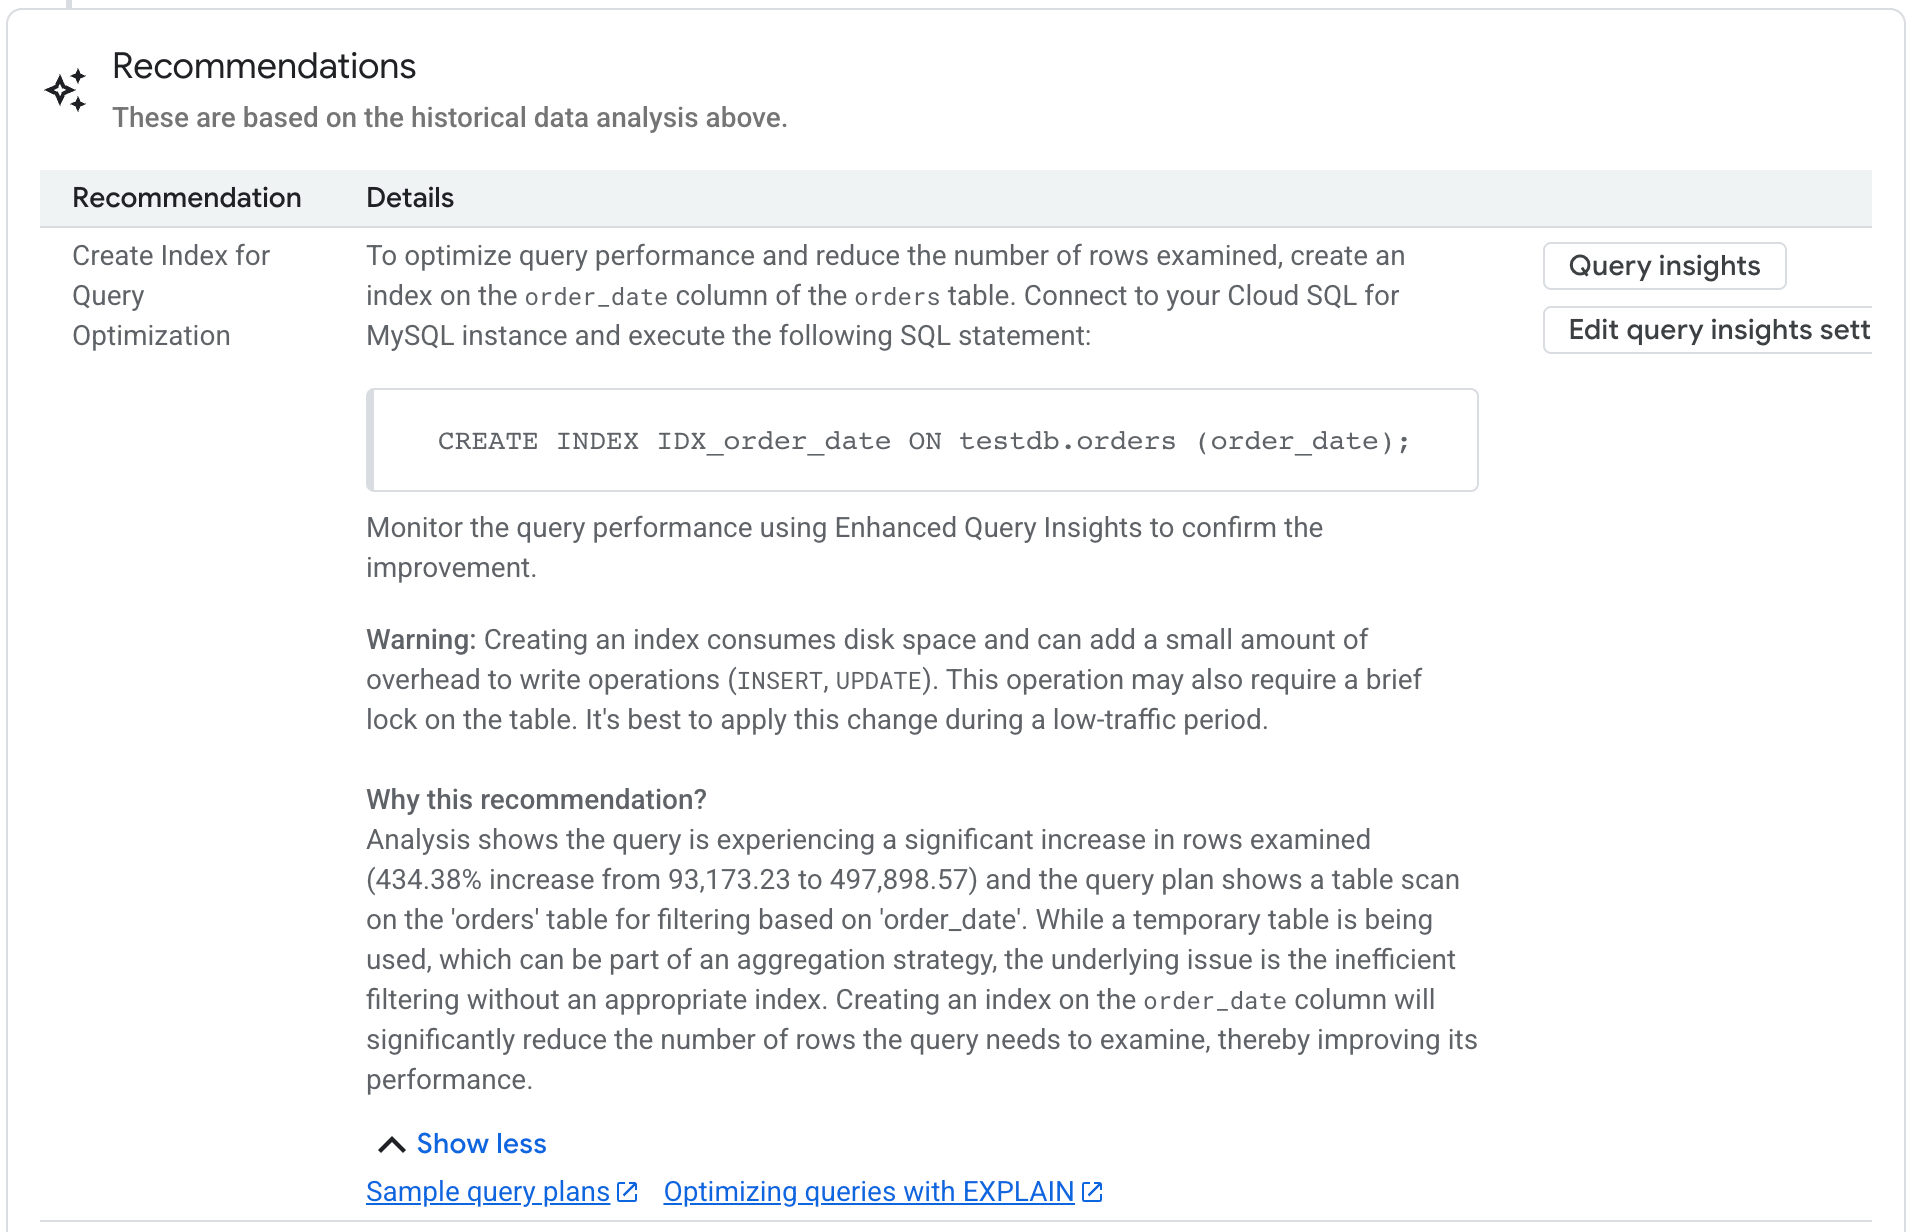Open Sample query plans external link icon
This screenshot has height=1232, width=1914.
pos(628,1191)
